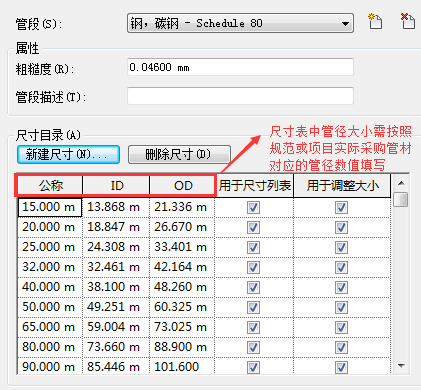Image resolution: width=421 pixels, height=390 pixels.
Task: Click the 新建尺寸 button
Action: [x=68, y=154]
